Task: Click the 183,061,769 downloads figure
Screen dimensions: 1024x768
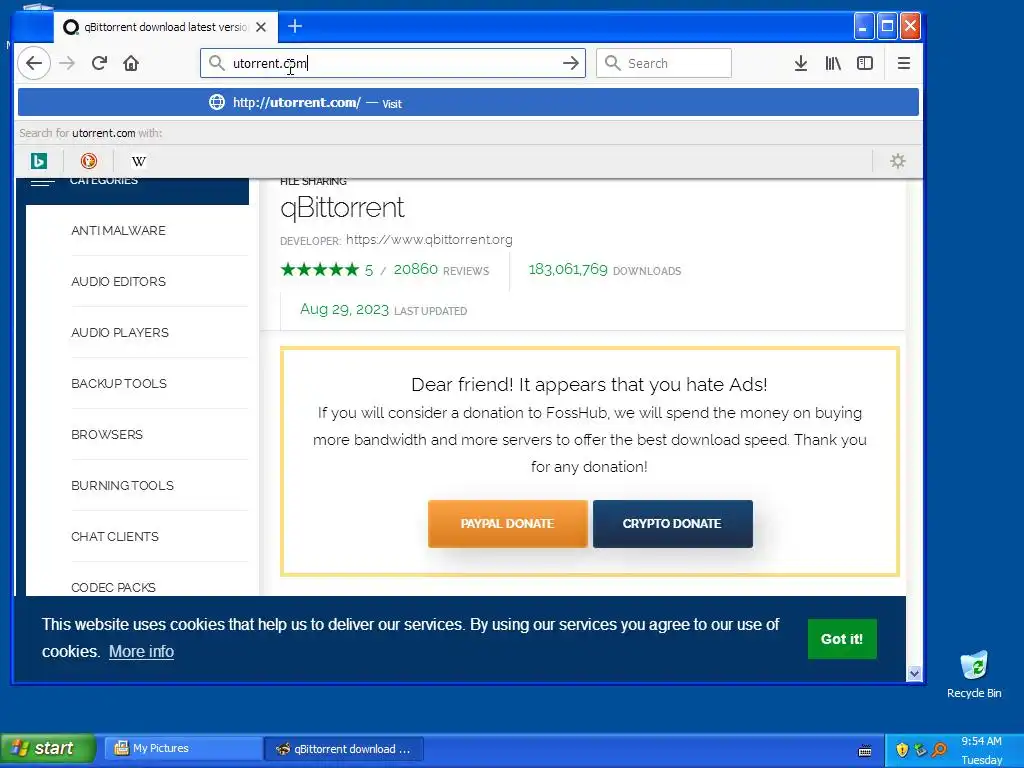Action: click(x=568, y=269)
